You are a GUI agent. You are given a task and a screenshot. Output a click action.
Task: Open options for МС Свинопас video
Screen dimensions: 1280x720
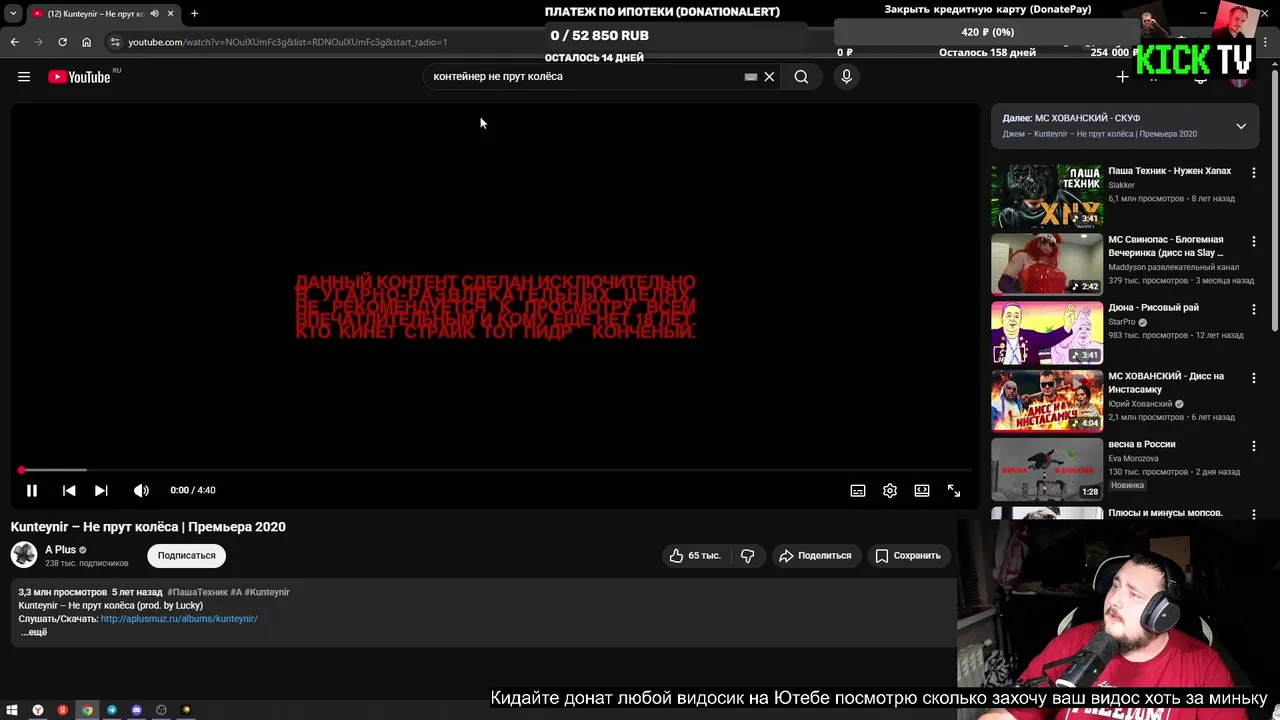[x=1253, y=241]
